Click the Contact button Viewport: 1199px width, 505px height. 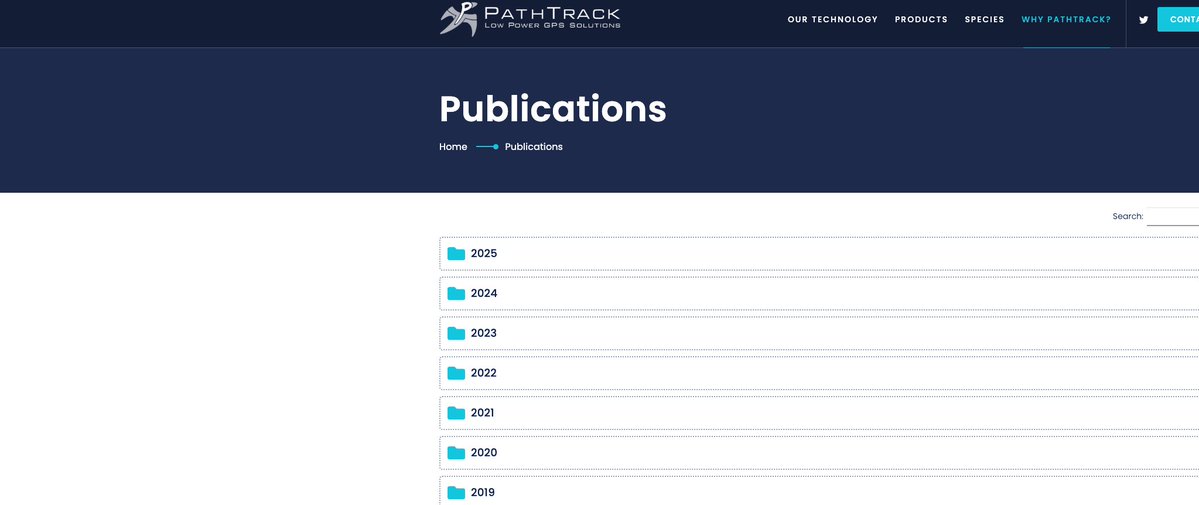point(1178,19)
